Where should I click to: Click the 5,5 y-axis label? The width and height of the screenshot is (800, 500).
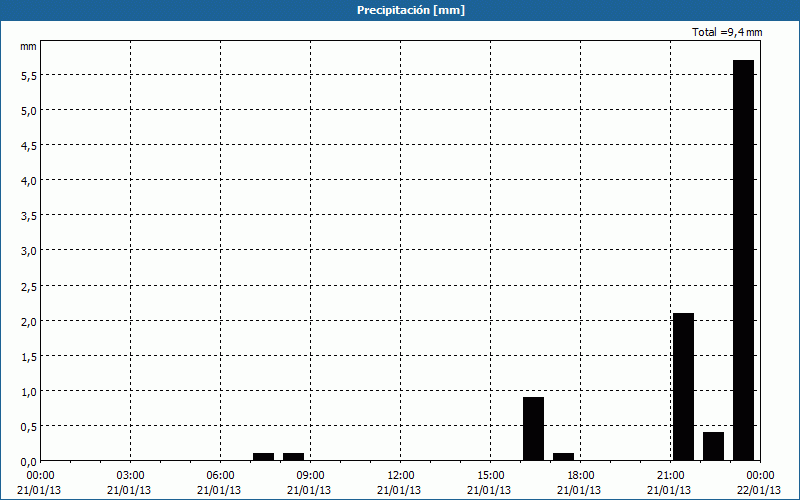28,76
